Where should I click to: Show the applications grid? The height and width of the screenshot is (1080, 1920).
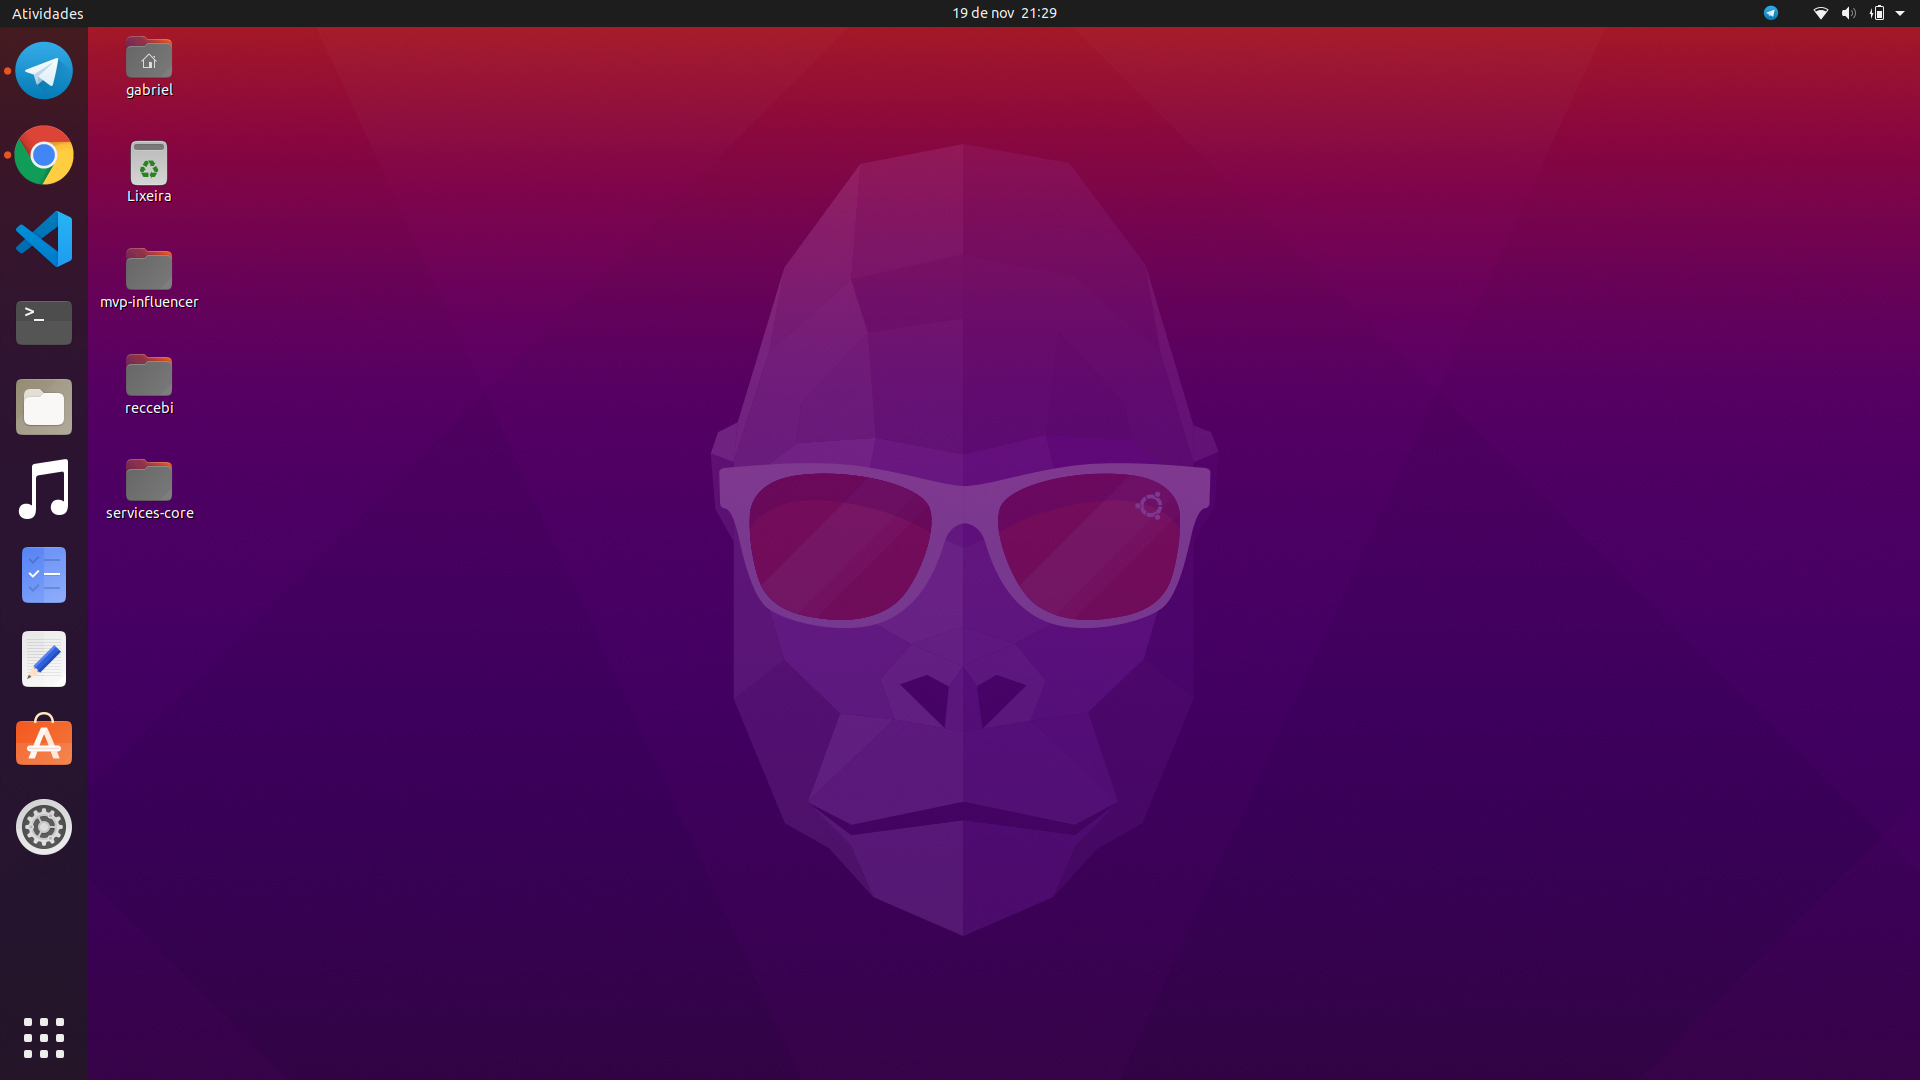point(44,1038)
